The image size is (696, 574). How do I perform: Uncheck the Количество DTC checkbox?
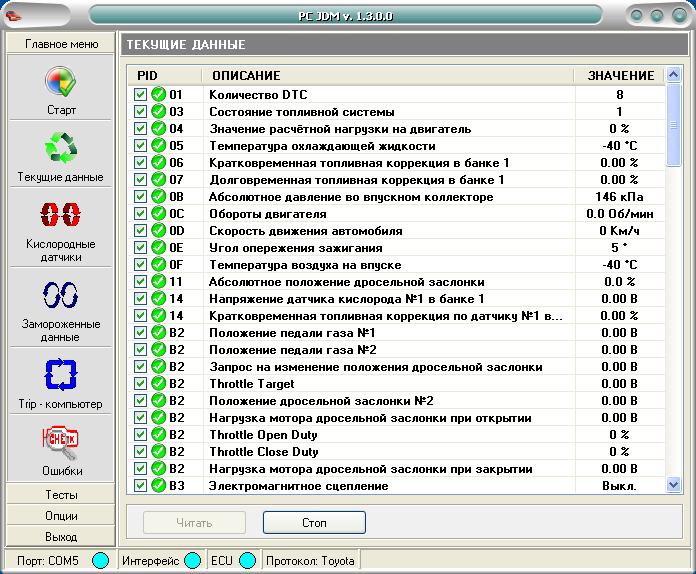pyautogui.click(x=141, y=95)
